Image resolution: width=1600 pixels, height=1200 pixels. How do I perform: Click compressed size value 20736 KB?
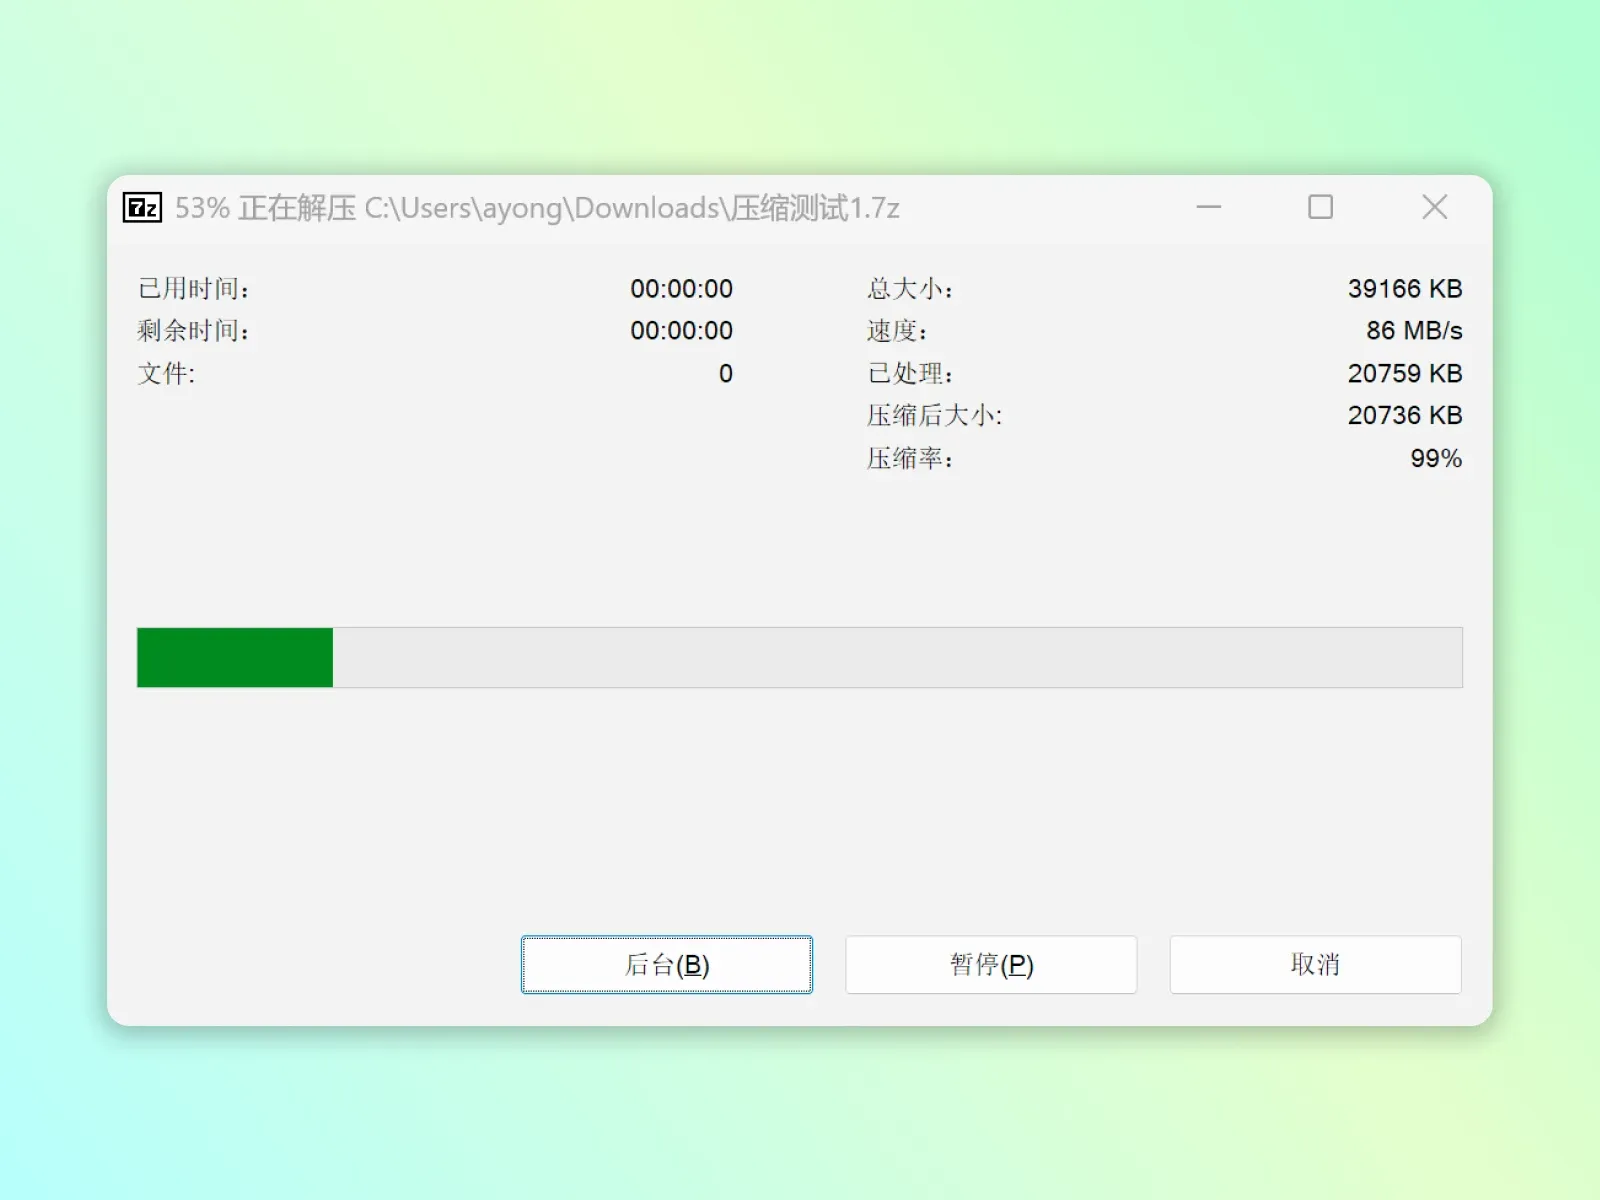[1405, 416]
